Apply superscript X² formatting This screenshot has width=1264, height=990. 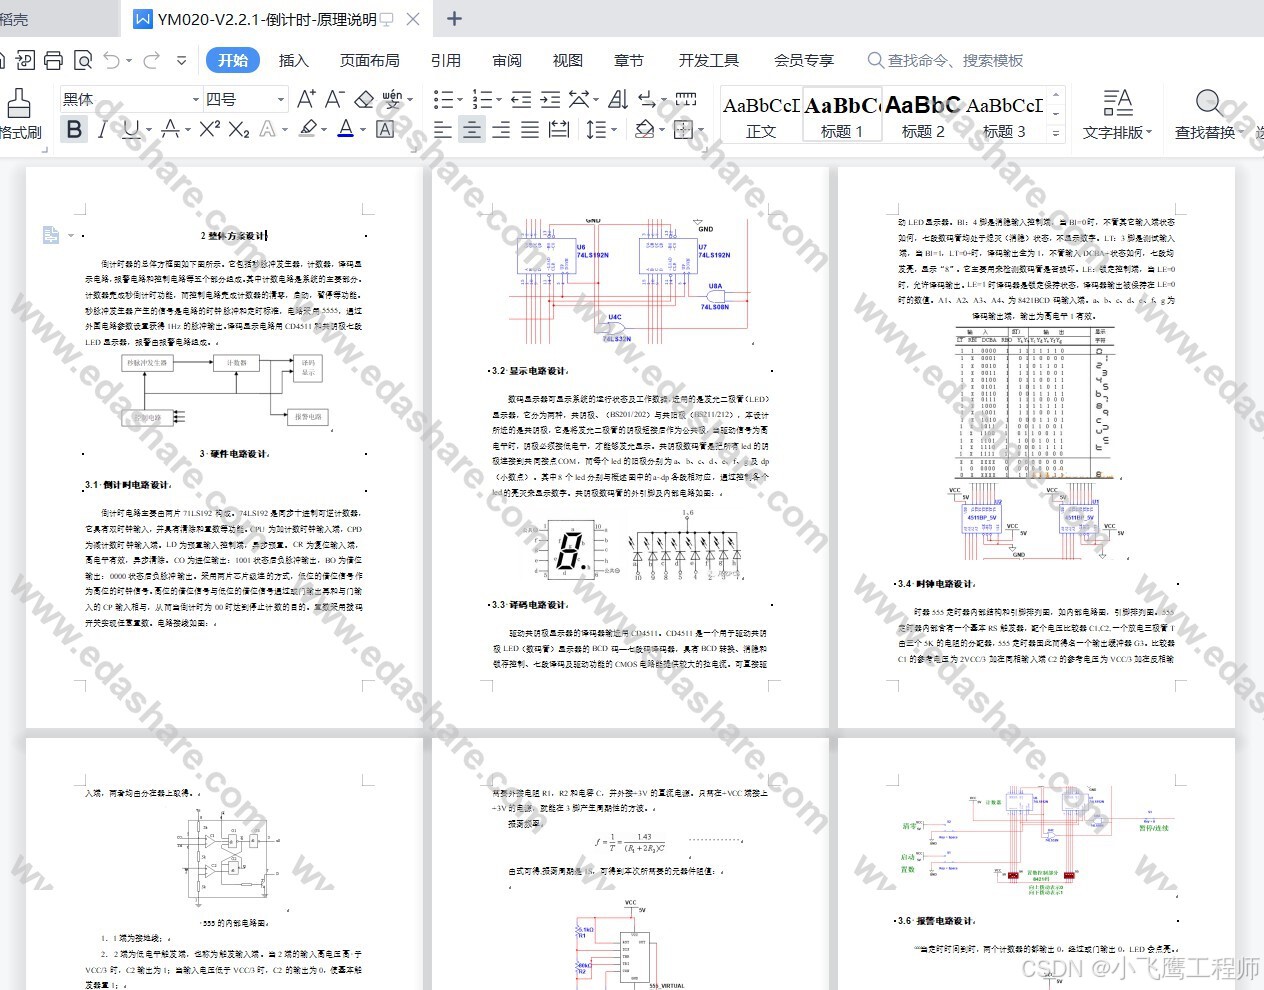pos(209,129)
